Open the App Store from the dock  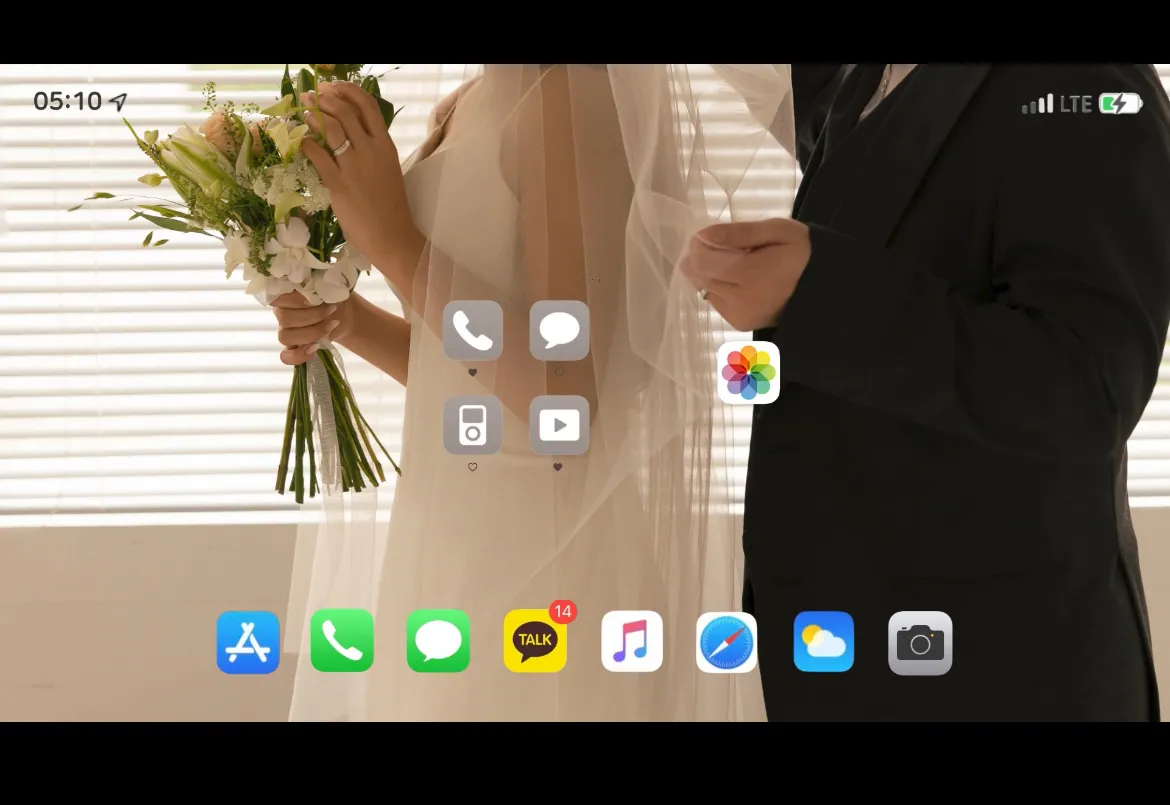coord(248,642)
